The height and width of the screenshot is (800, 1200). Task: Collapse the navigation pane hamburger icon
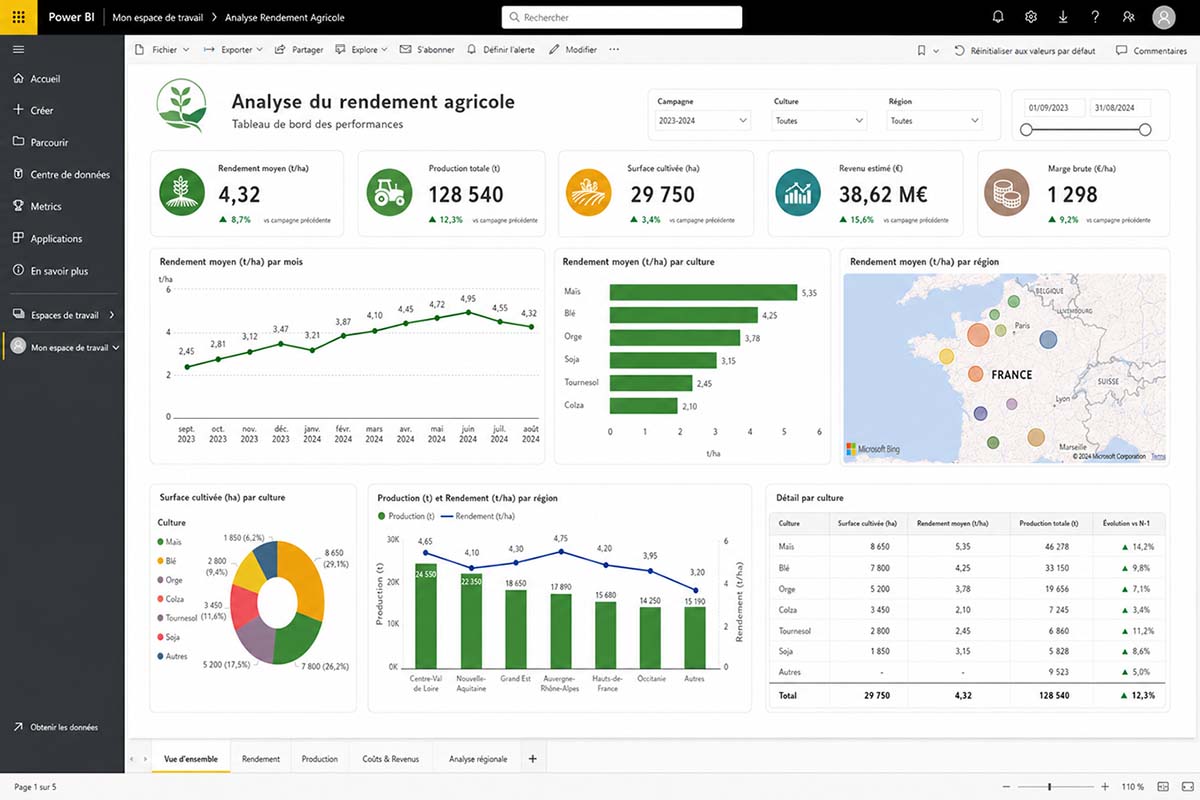[19, 49]
